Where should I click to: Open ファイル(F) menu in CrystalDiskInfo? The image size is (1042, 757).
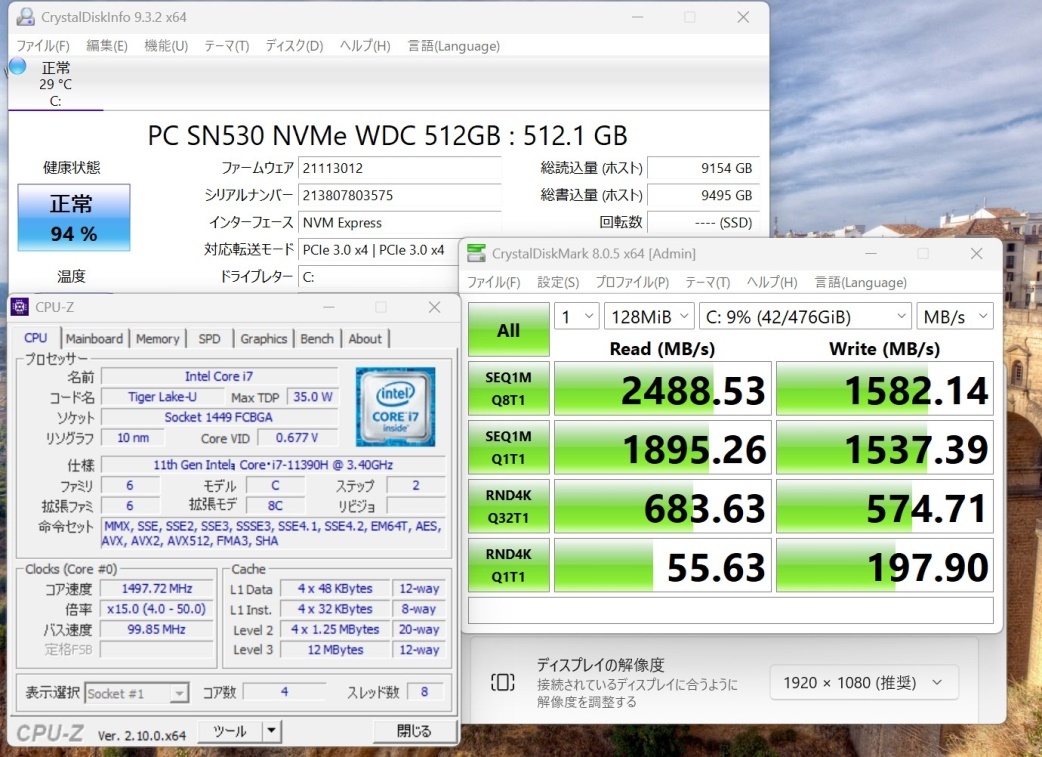(43, 46)
